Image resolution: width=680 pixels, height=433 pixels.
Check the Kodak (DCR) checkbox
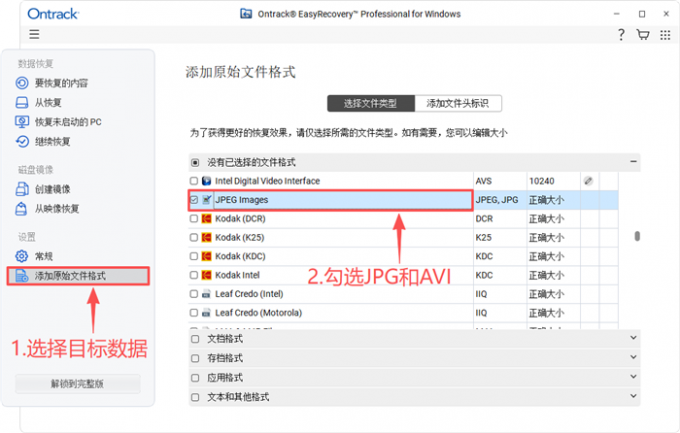tap(194, 219)
